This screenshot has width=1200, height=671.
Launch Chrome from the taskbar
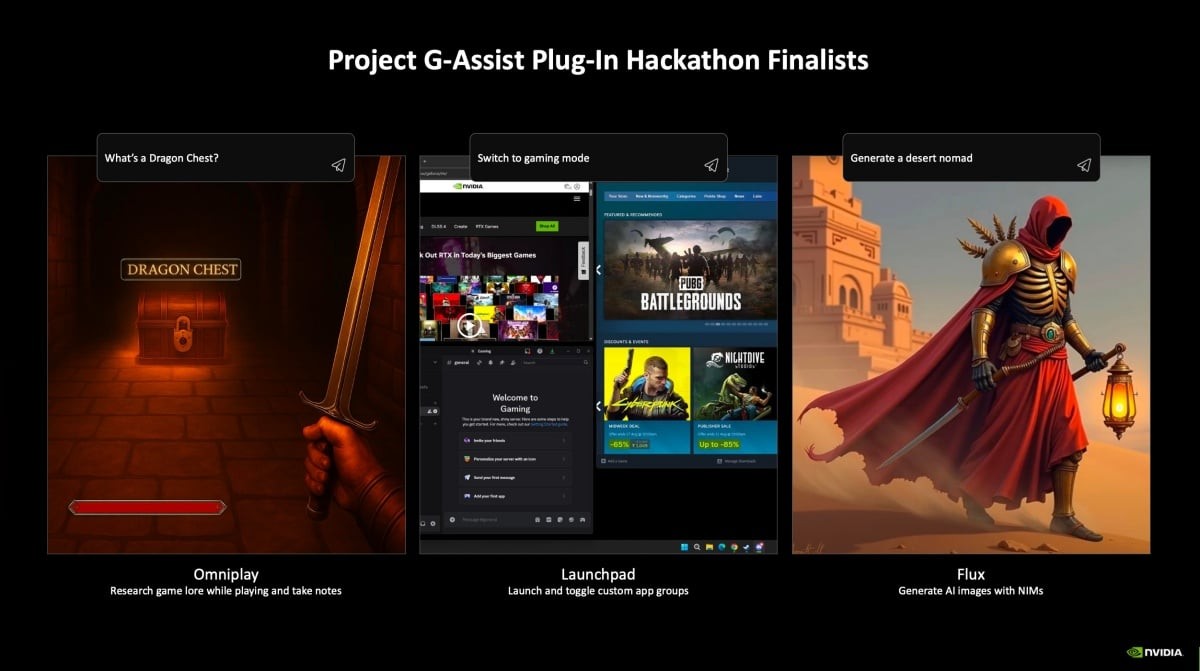pos(734,547)
